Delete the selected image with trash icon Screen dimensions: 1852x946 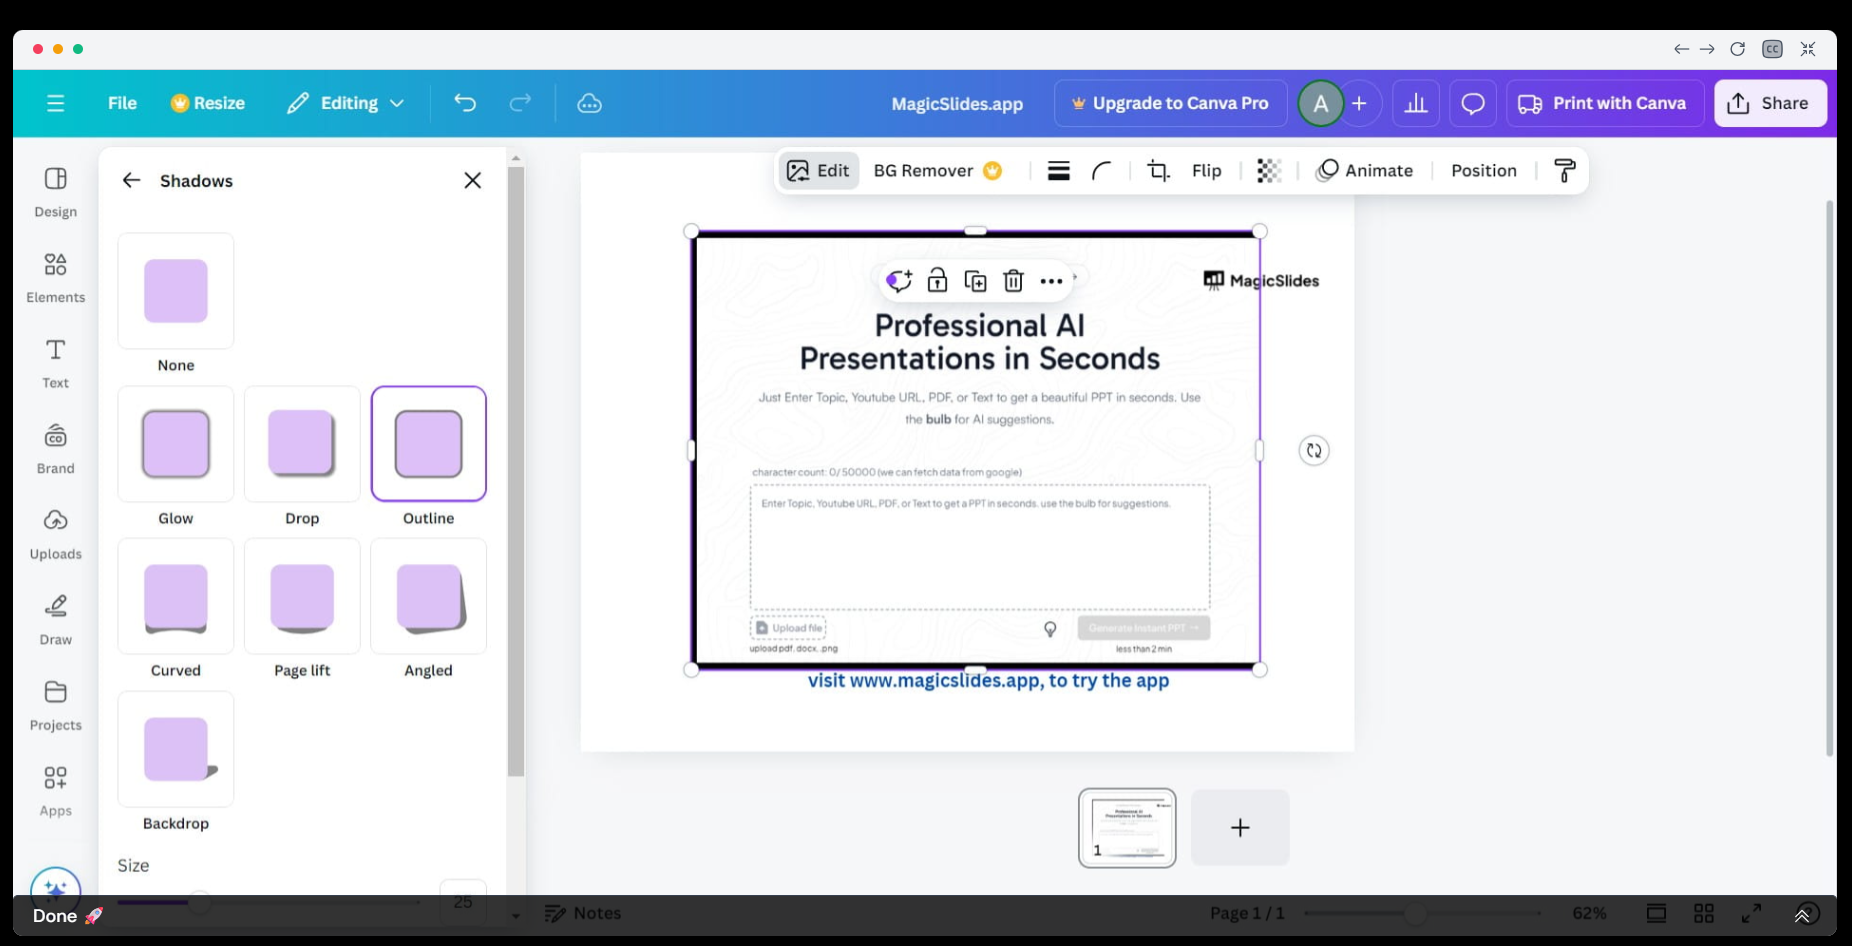coord(1013,281)
